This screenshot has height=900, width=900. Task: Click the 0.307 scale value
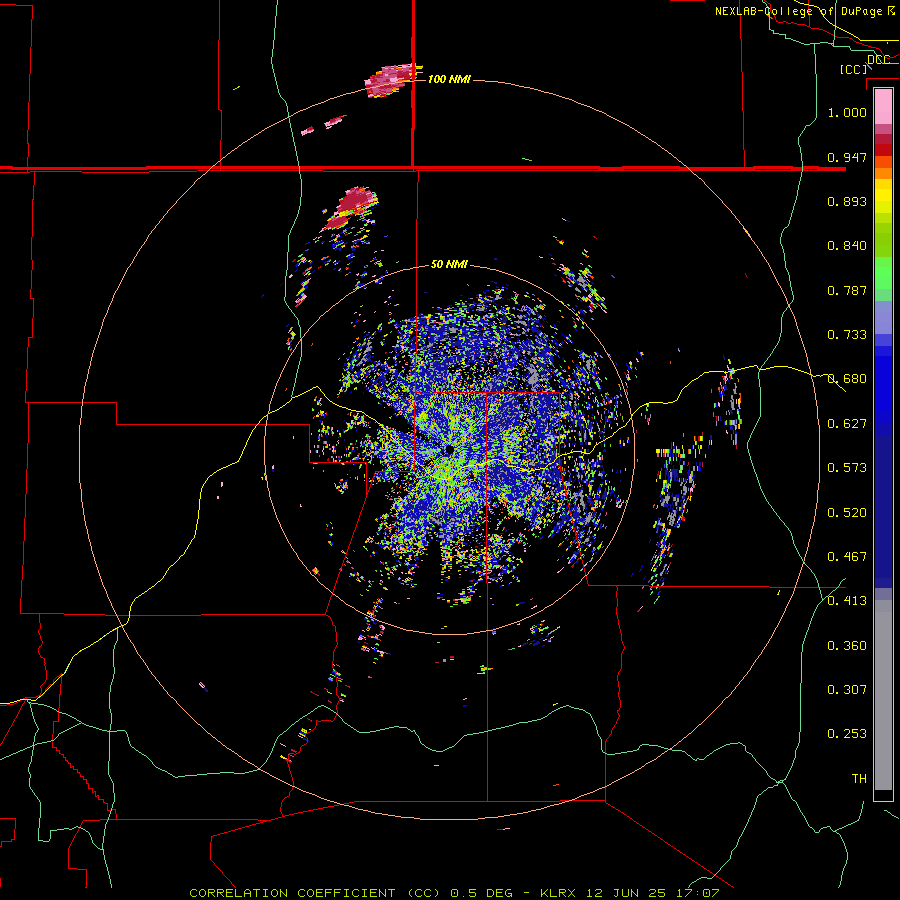pyautogui.click(x=847, y=690)
